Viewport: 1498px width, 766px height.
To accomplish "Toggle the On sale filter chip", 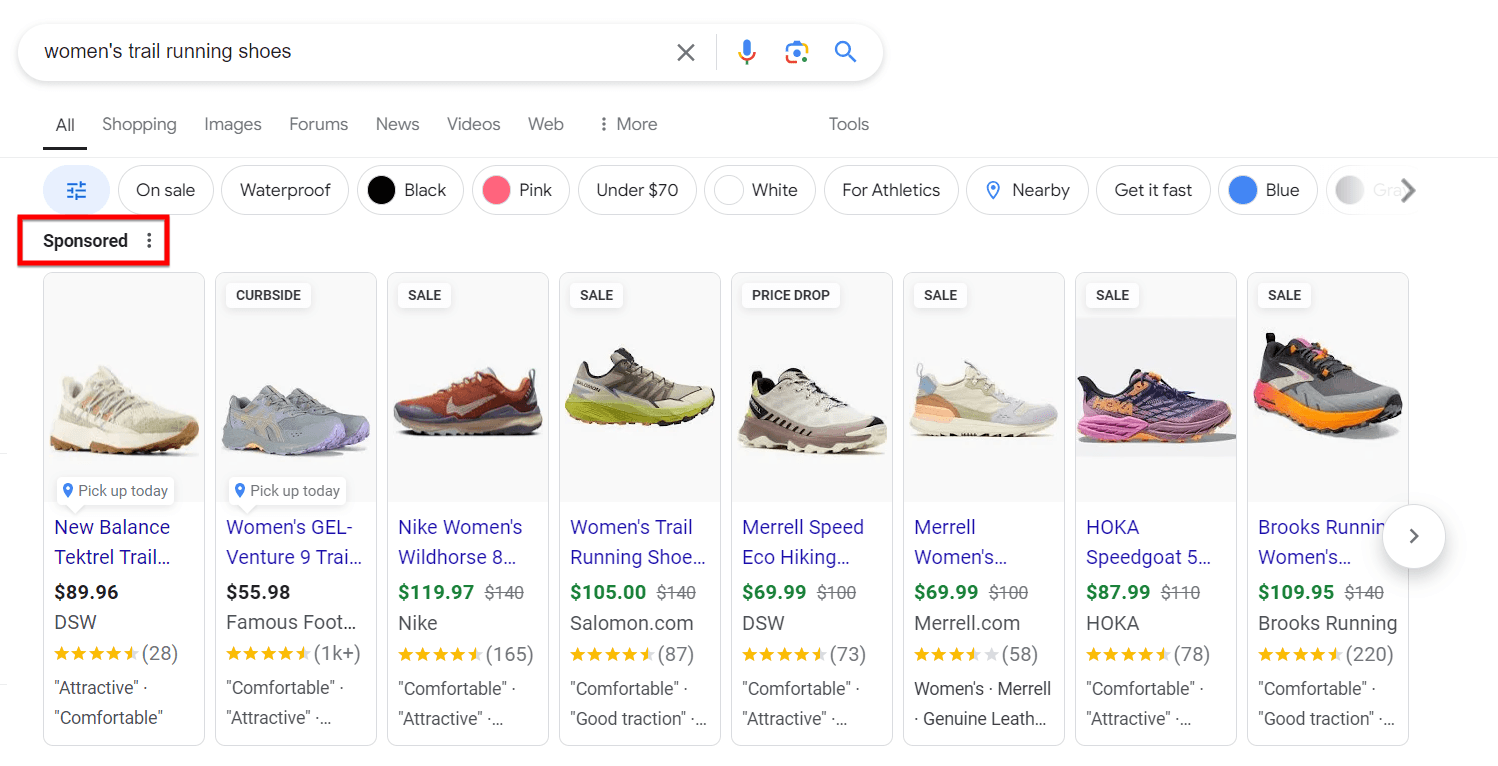I will point(166,190).
